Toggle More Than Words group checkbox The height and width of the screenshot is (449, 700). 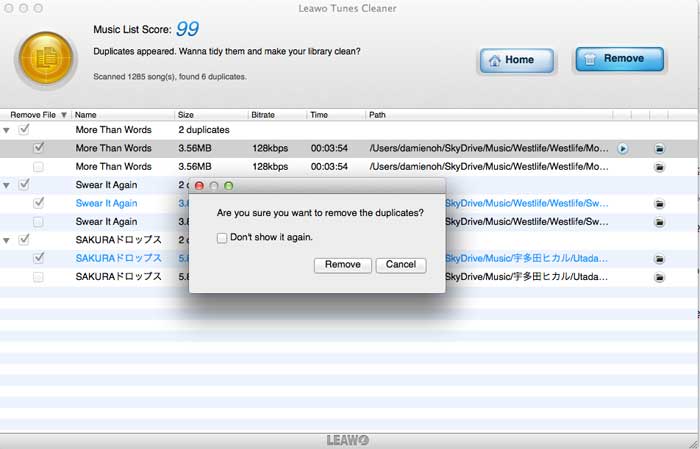coord(24,130)
